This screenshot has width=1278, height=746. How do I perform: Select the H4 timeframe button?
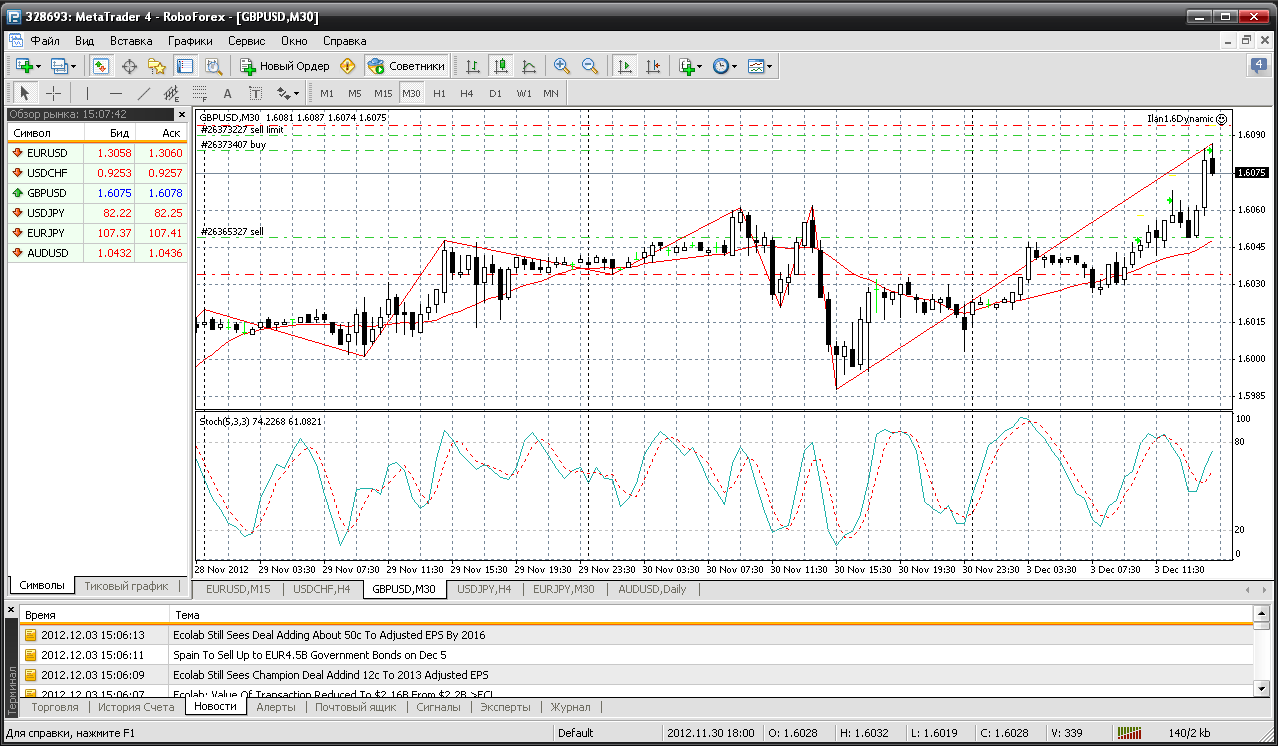[467, 93]
